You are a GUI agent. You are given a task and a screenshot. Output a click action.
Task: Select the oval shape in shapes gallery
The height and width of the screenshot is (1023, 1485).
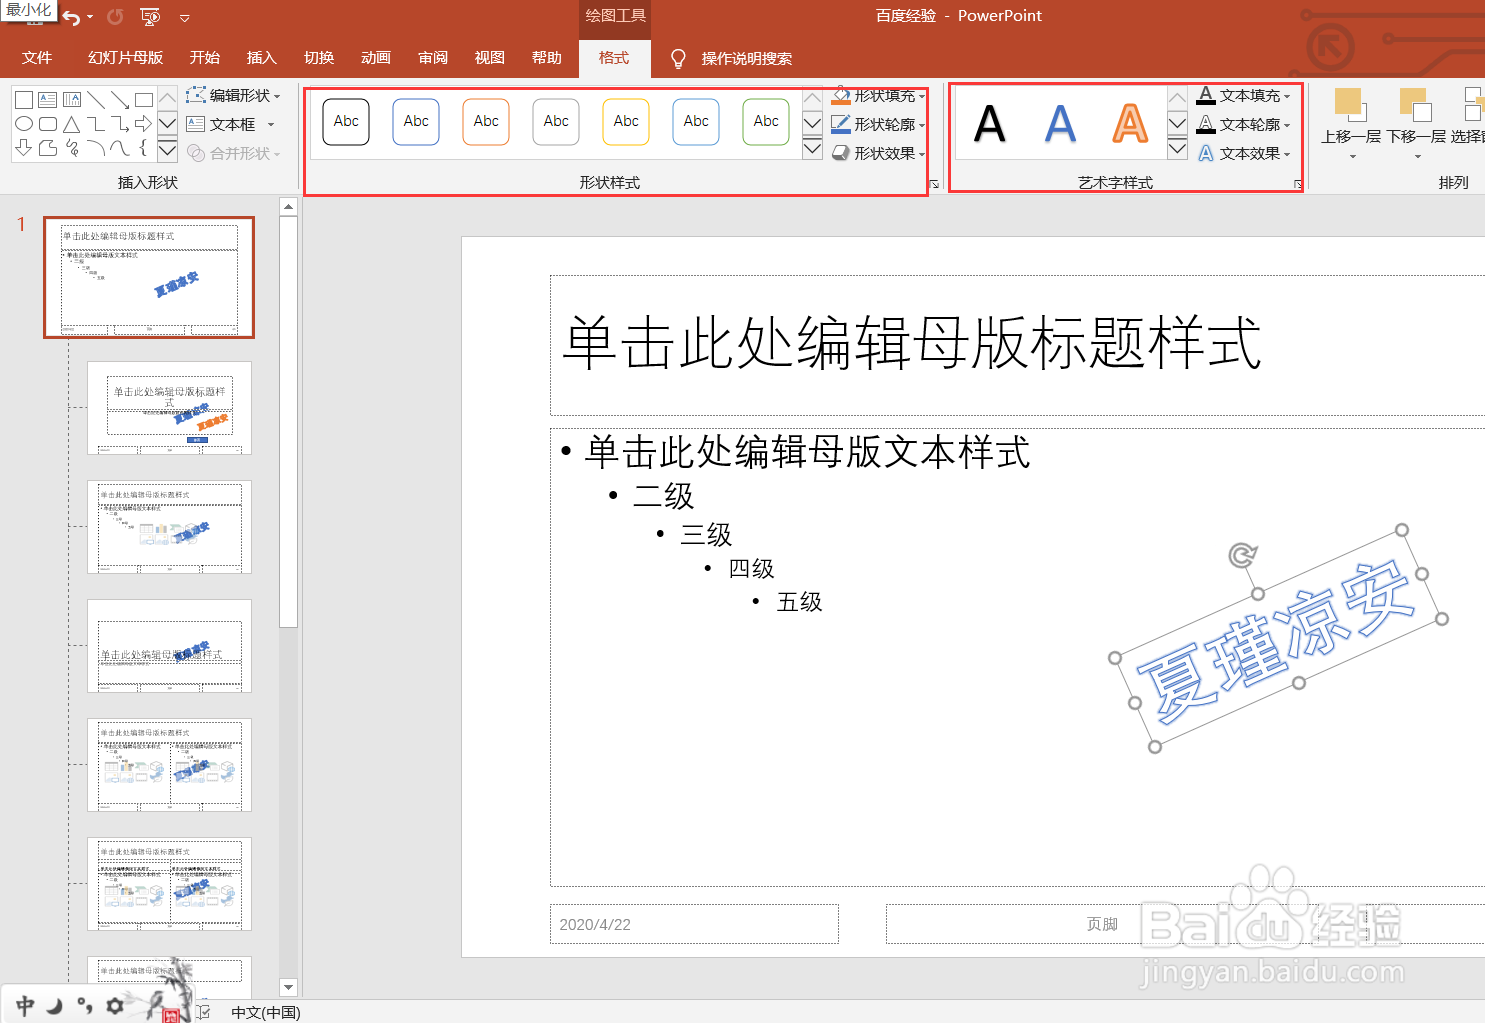(23, 123)
